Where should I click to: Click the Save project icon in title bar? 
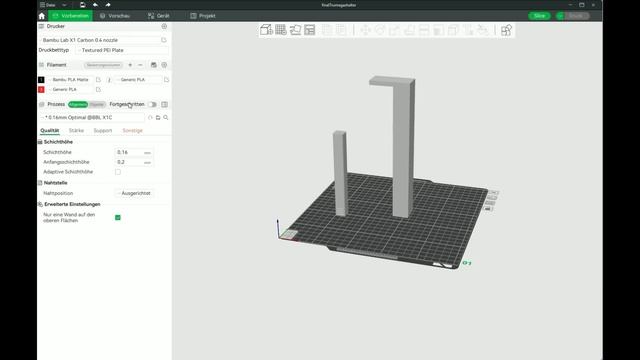(x=82, y=5)
